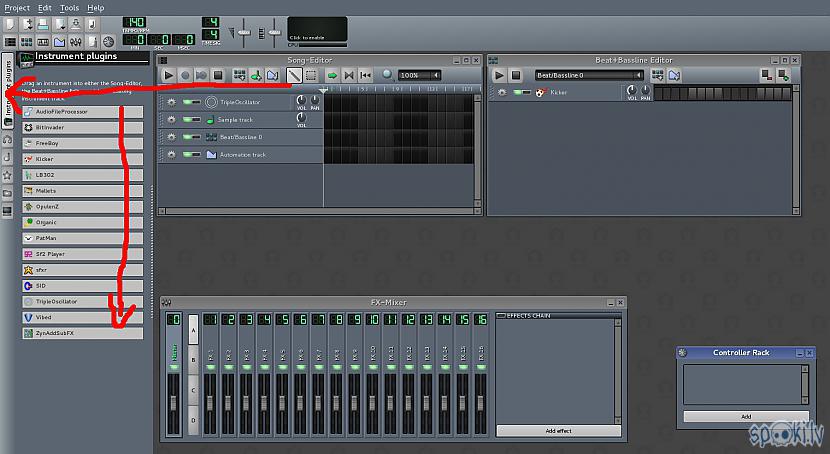Click add steps icon in Beat+Bassline Editor
This screenshot has width=830, height=454.
[783, 75]
